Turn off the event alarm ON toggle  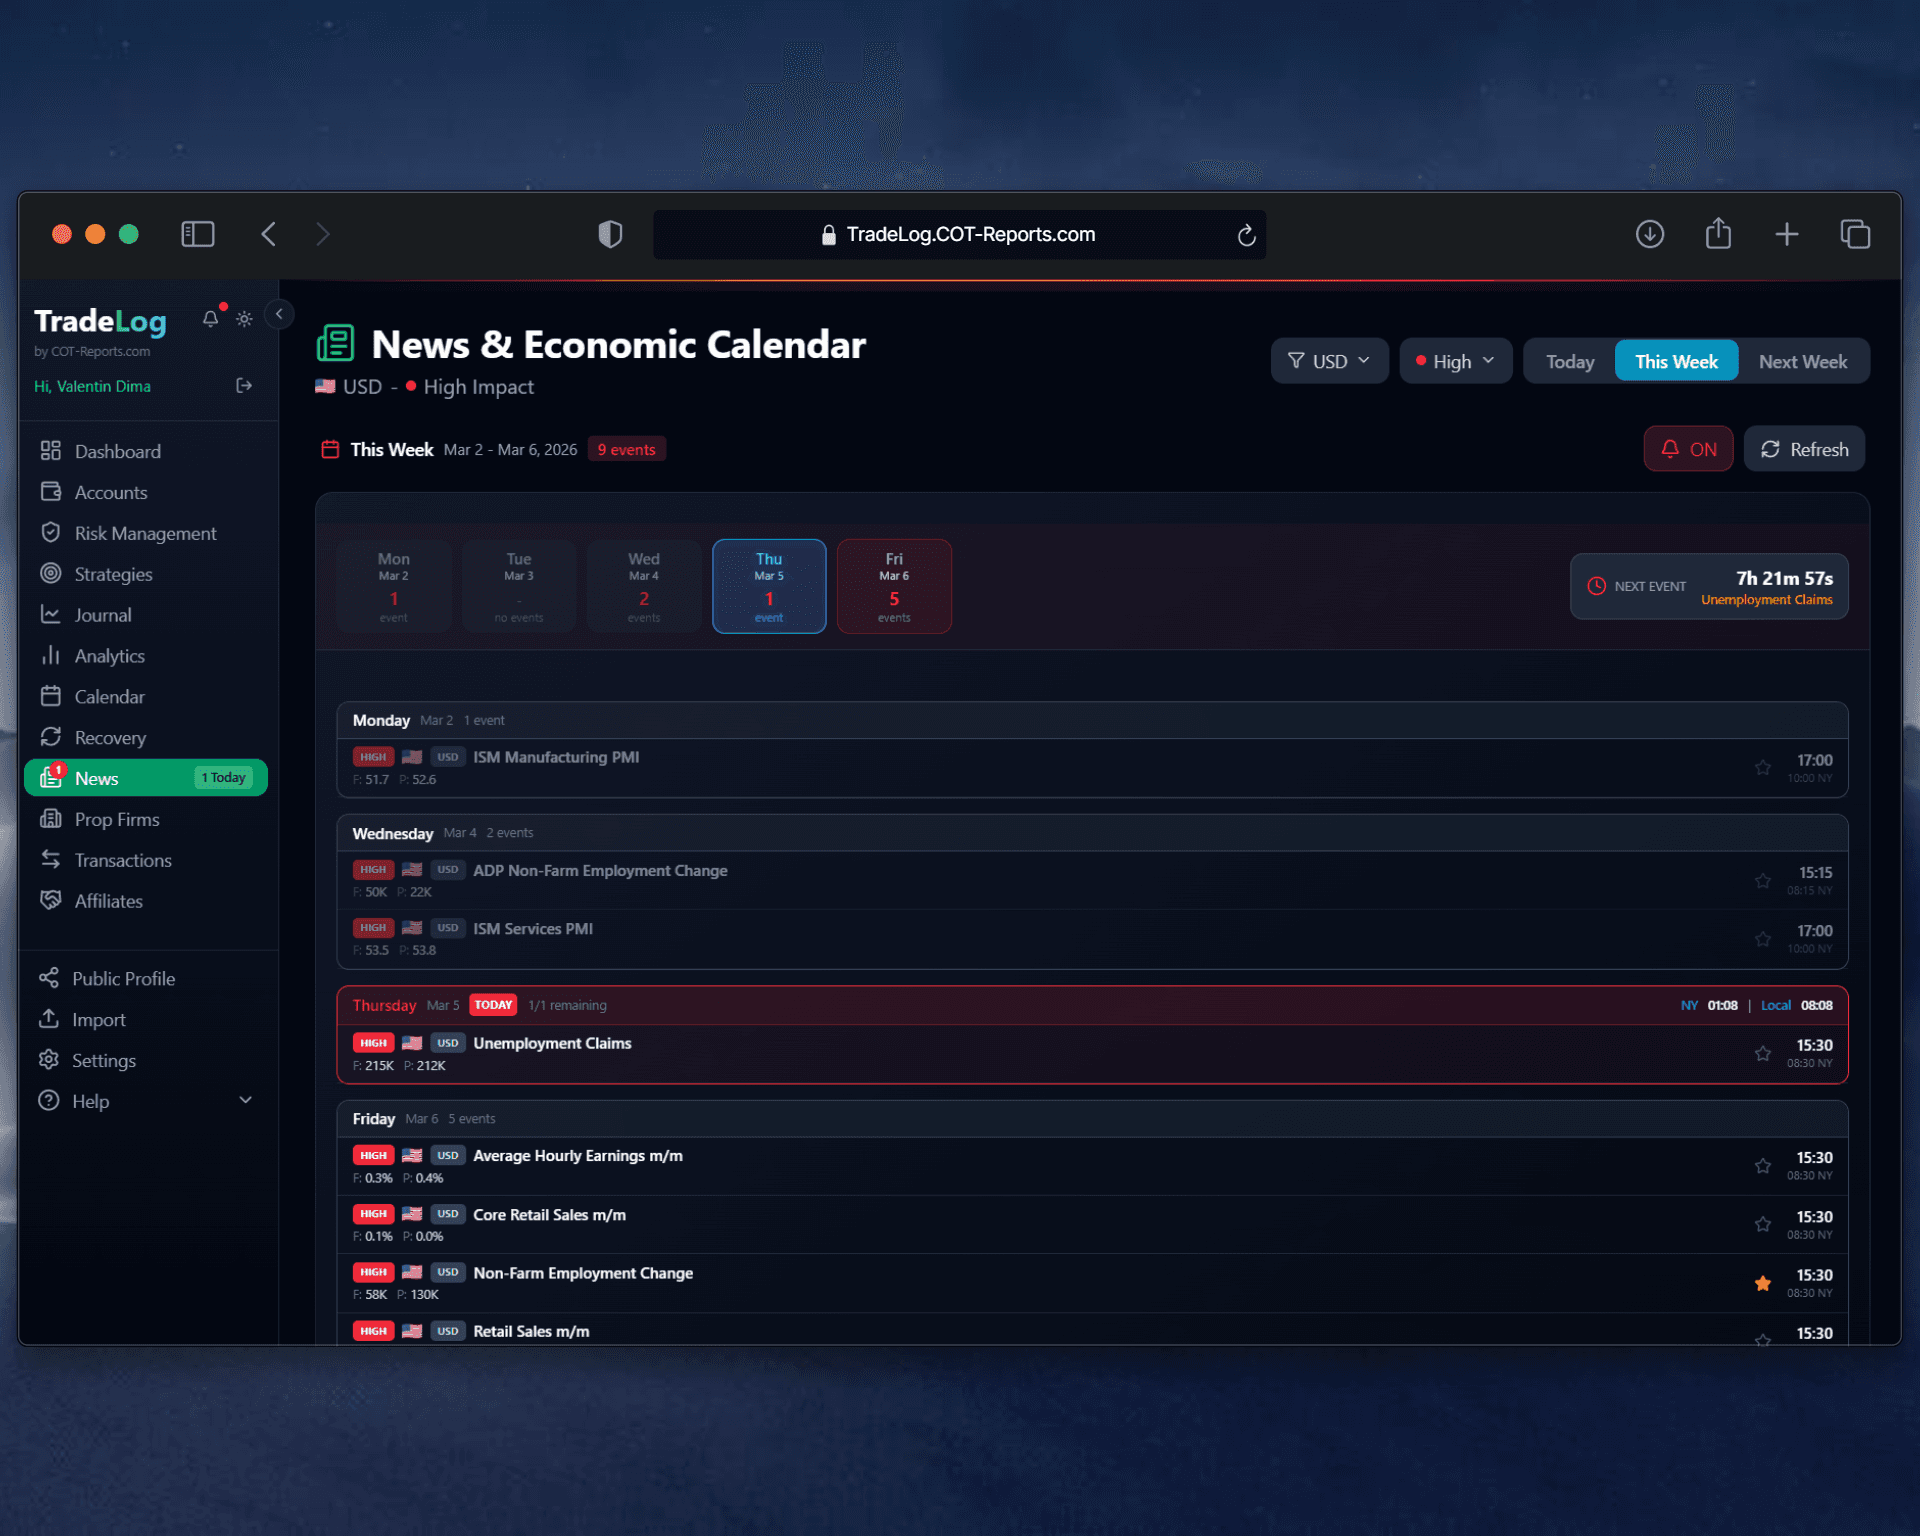pyautogui.click(x=1688, y=448)
